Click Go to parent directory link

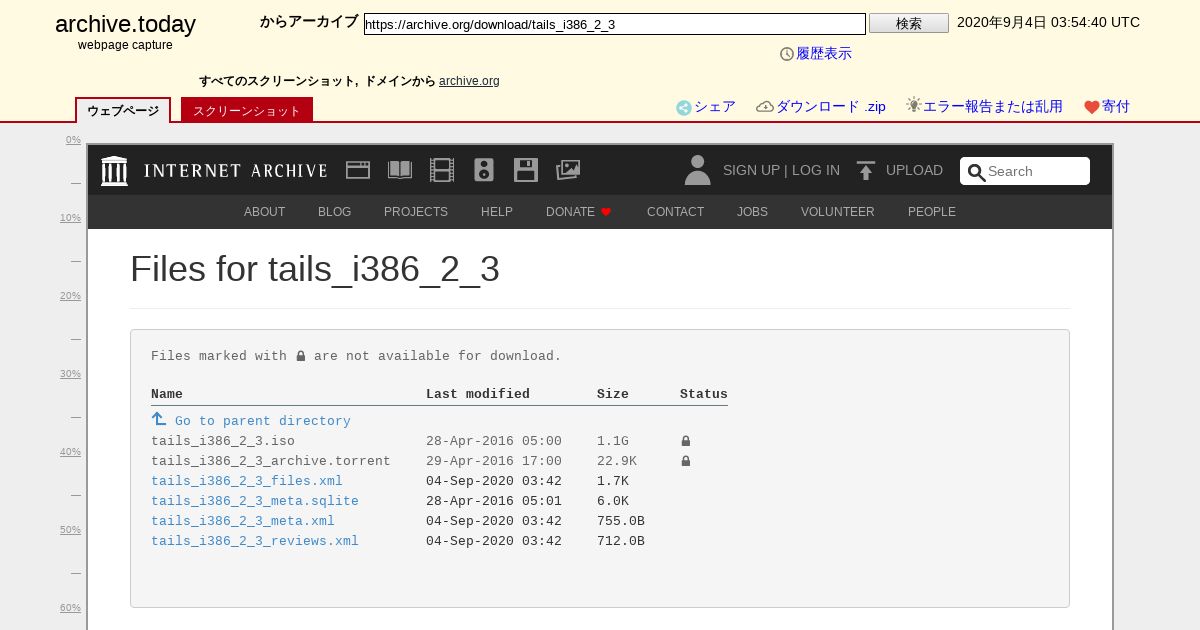pyautogui.click(x=263, y=421)
